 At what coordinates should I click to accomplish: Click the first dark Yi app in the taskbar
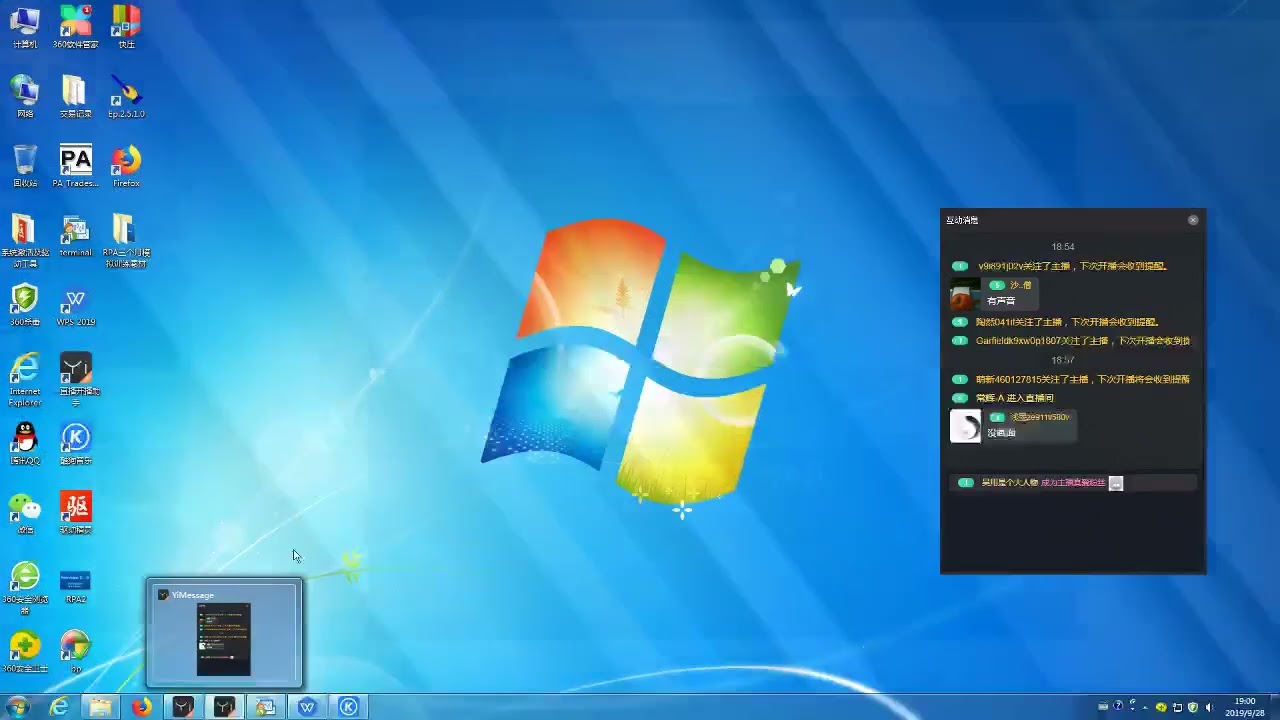coord(183,707)
